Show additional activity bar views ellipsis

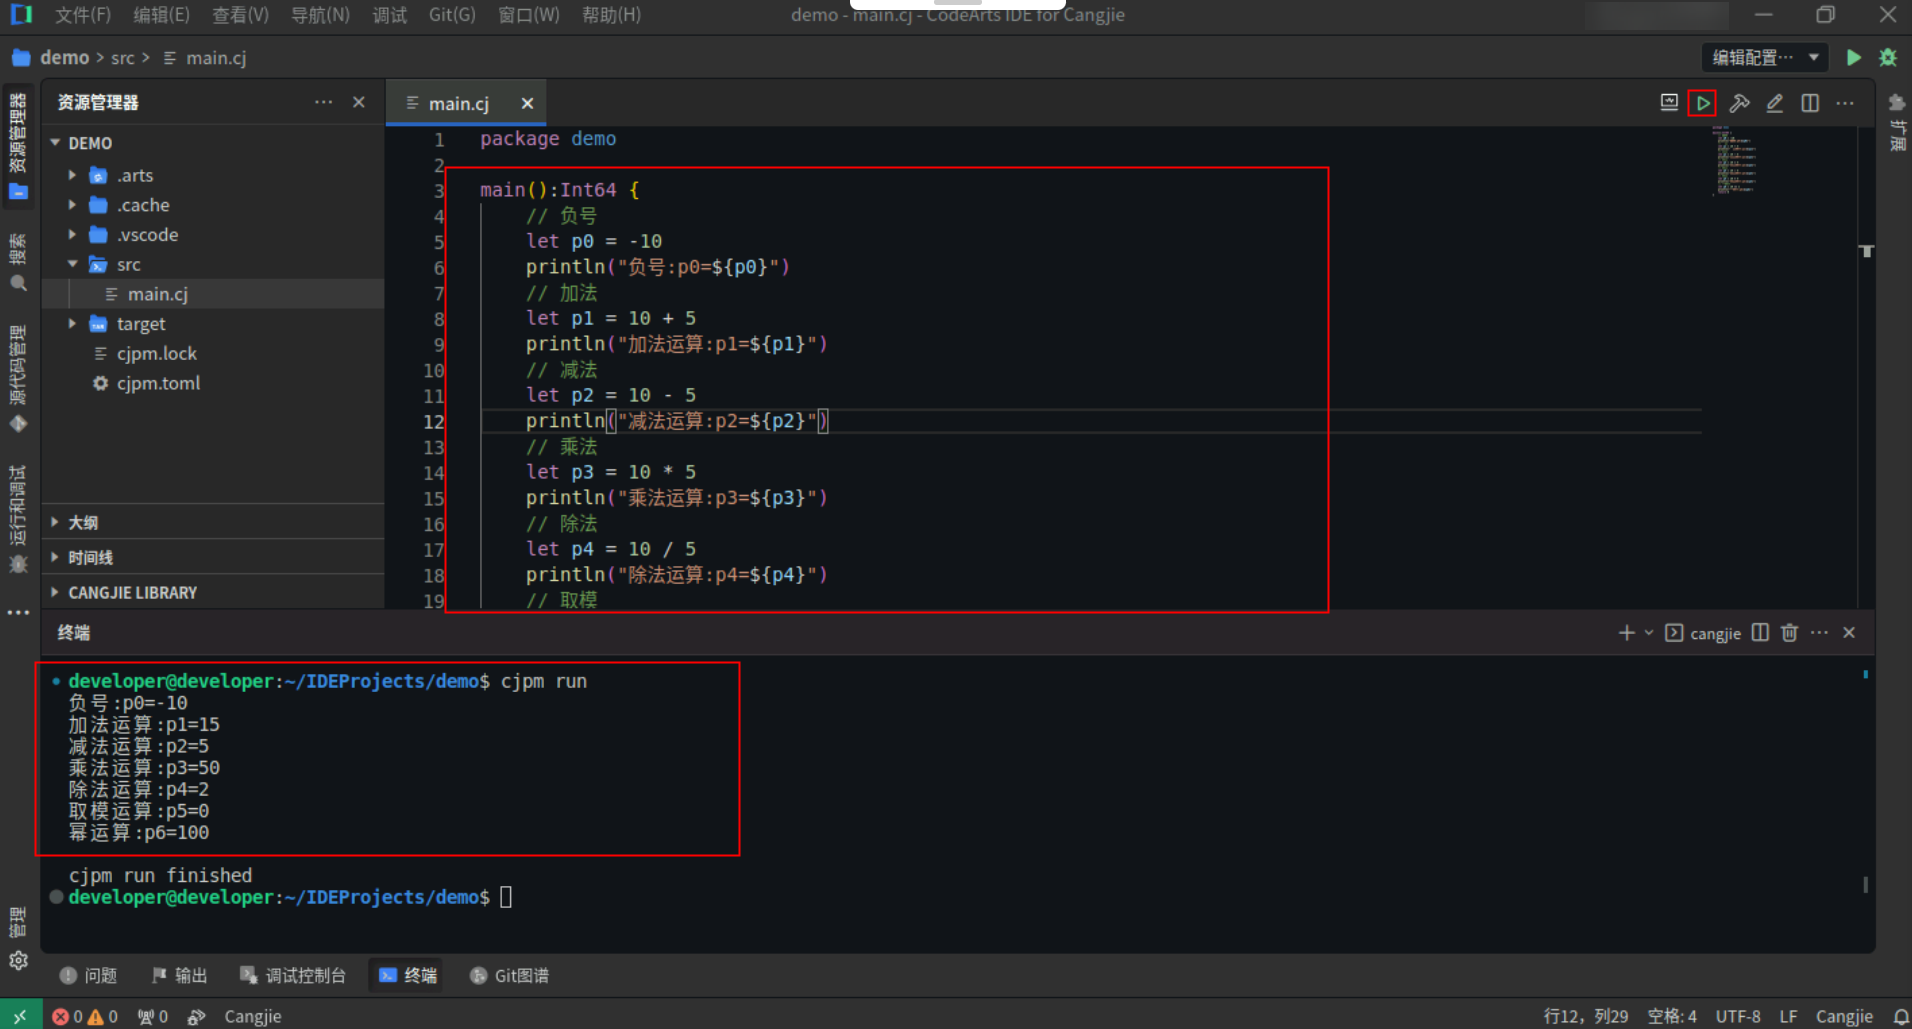(x=18, y=612)
